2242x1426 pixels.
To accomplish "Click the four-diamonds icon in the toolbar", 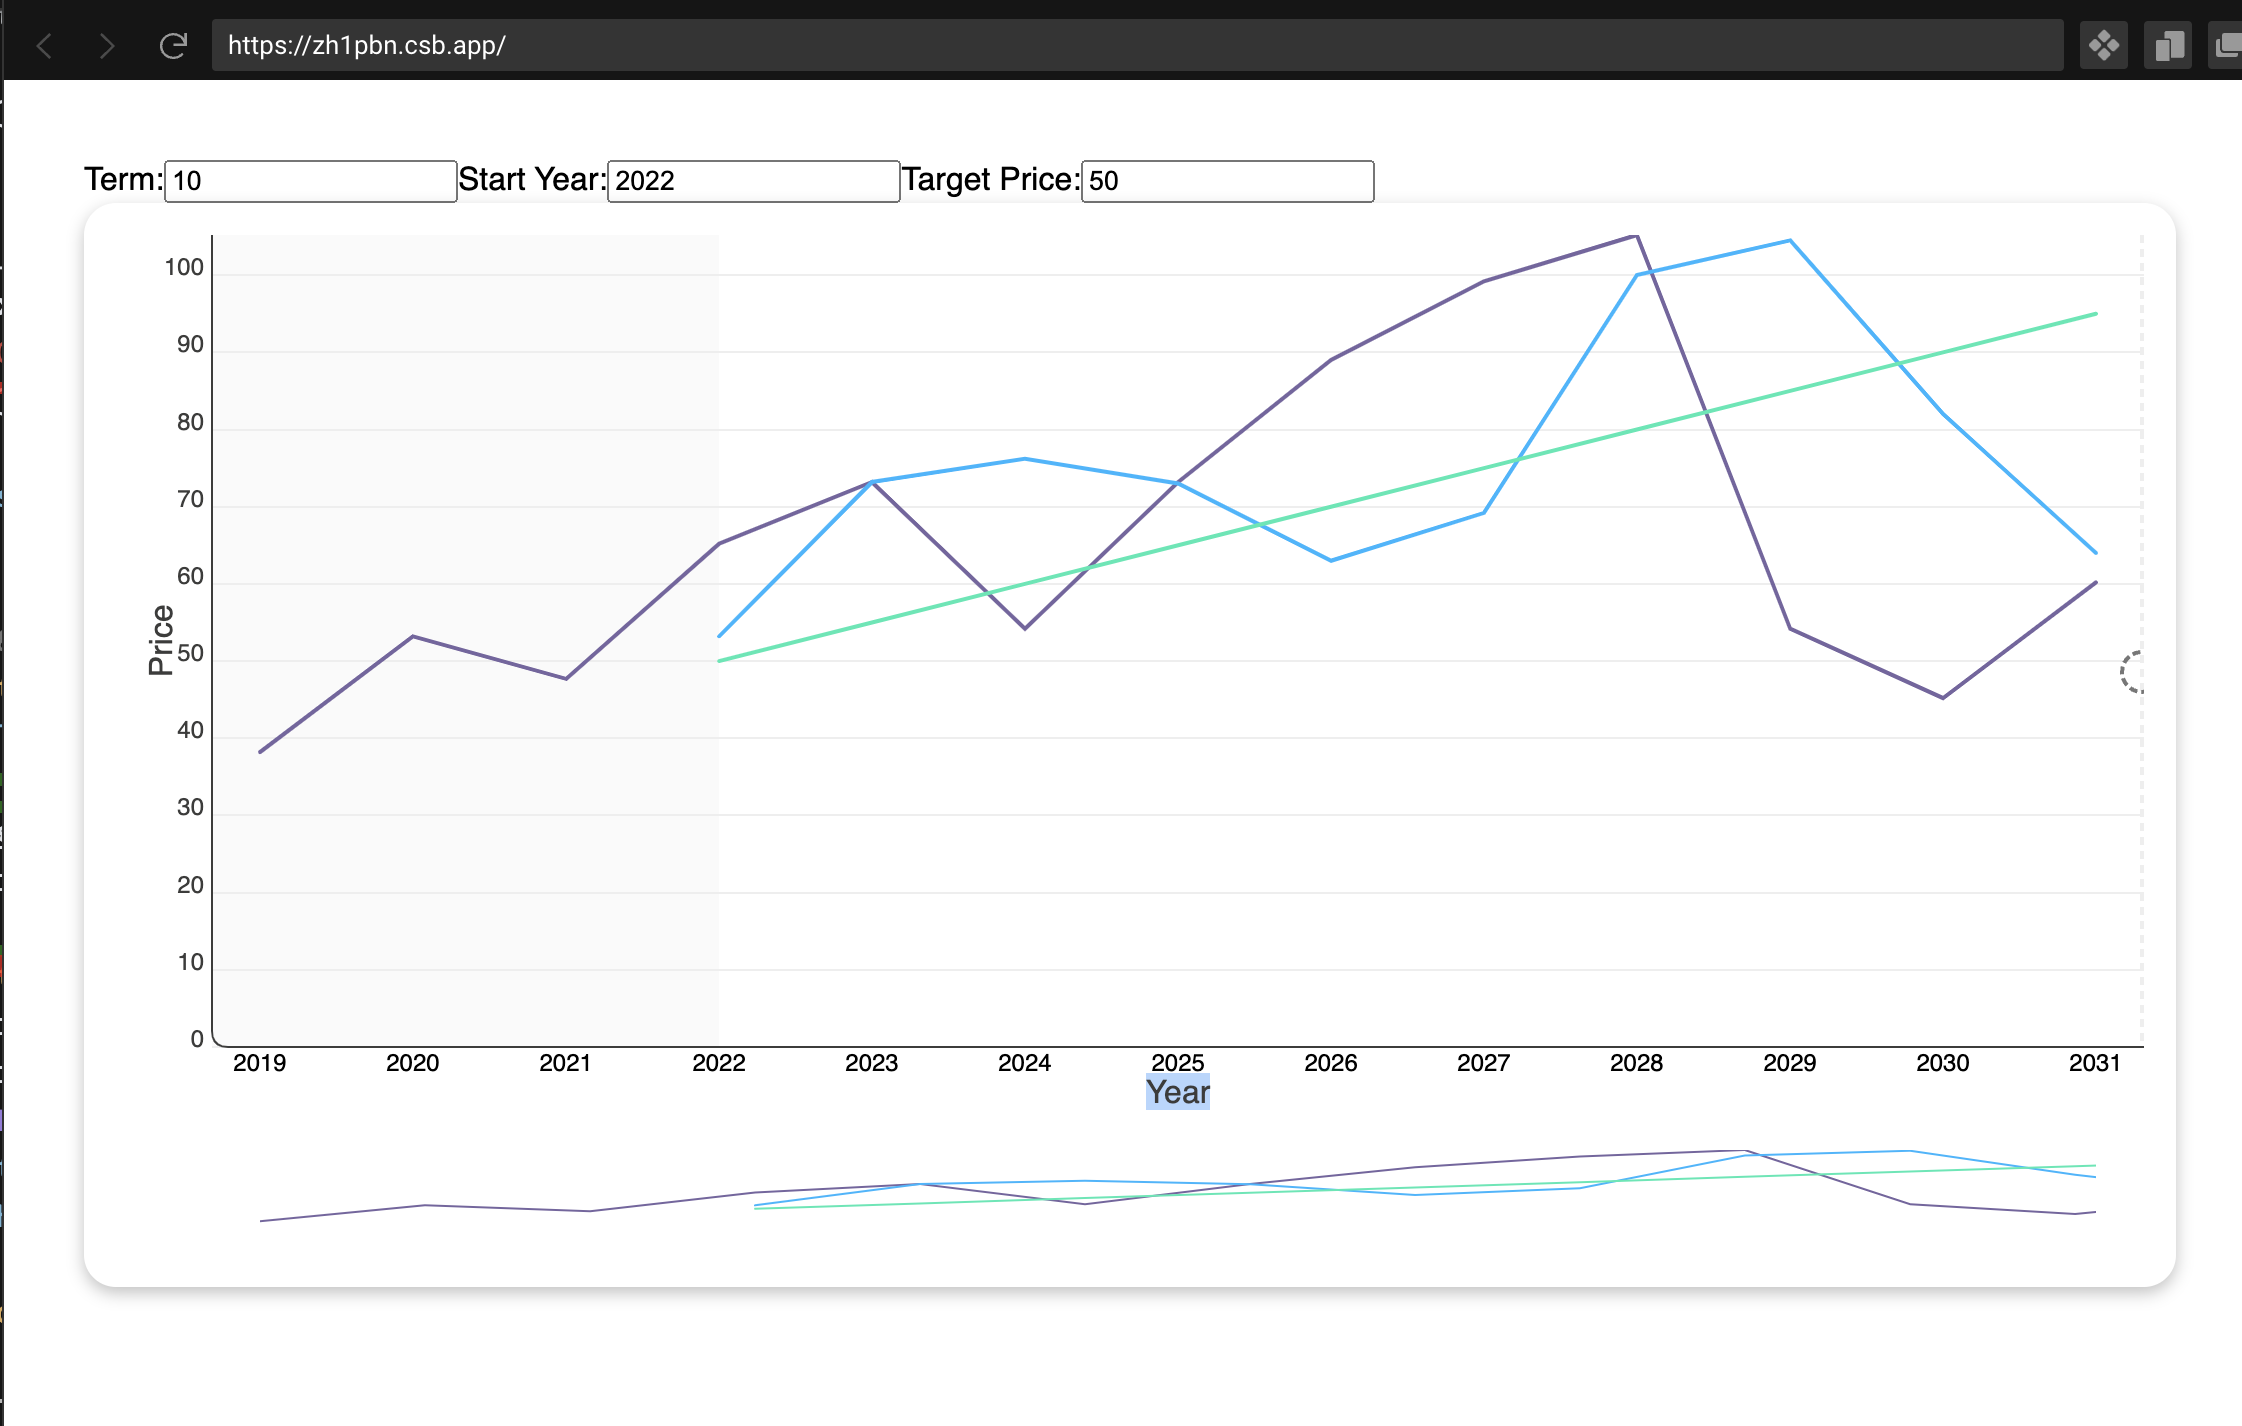I will pyautogui.click(x=2103, y=46).
